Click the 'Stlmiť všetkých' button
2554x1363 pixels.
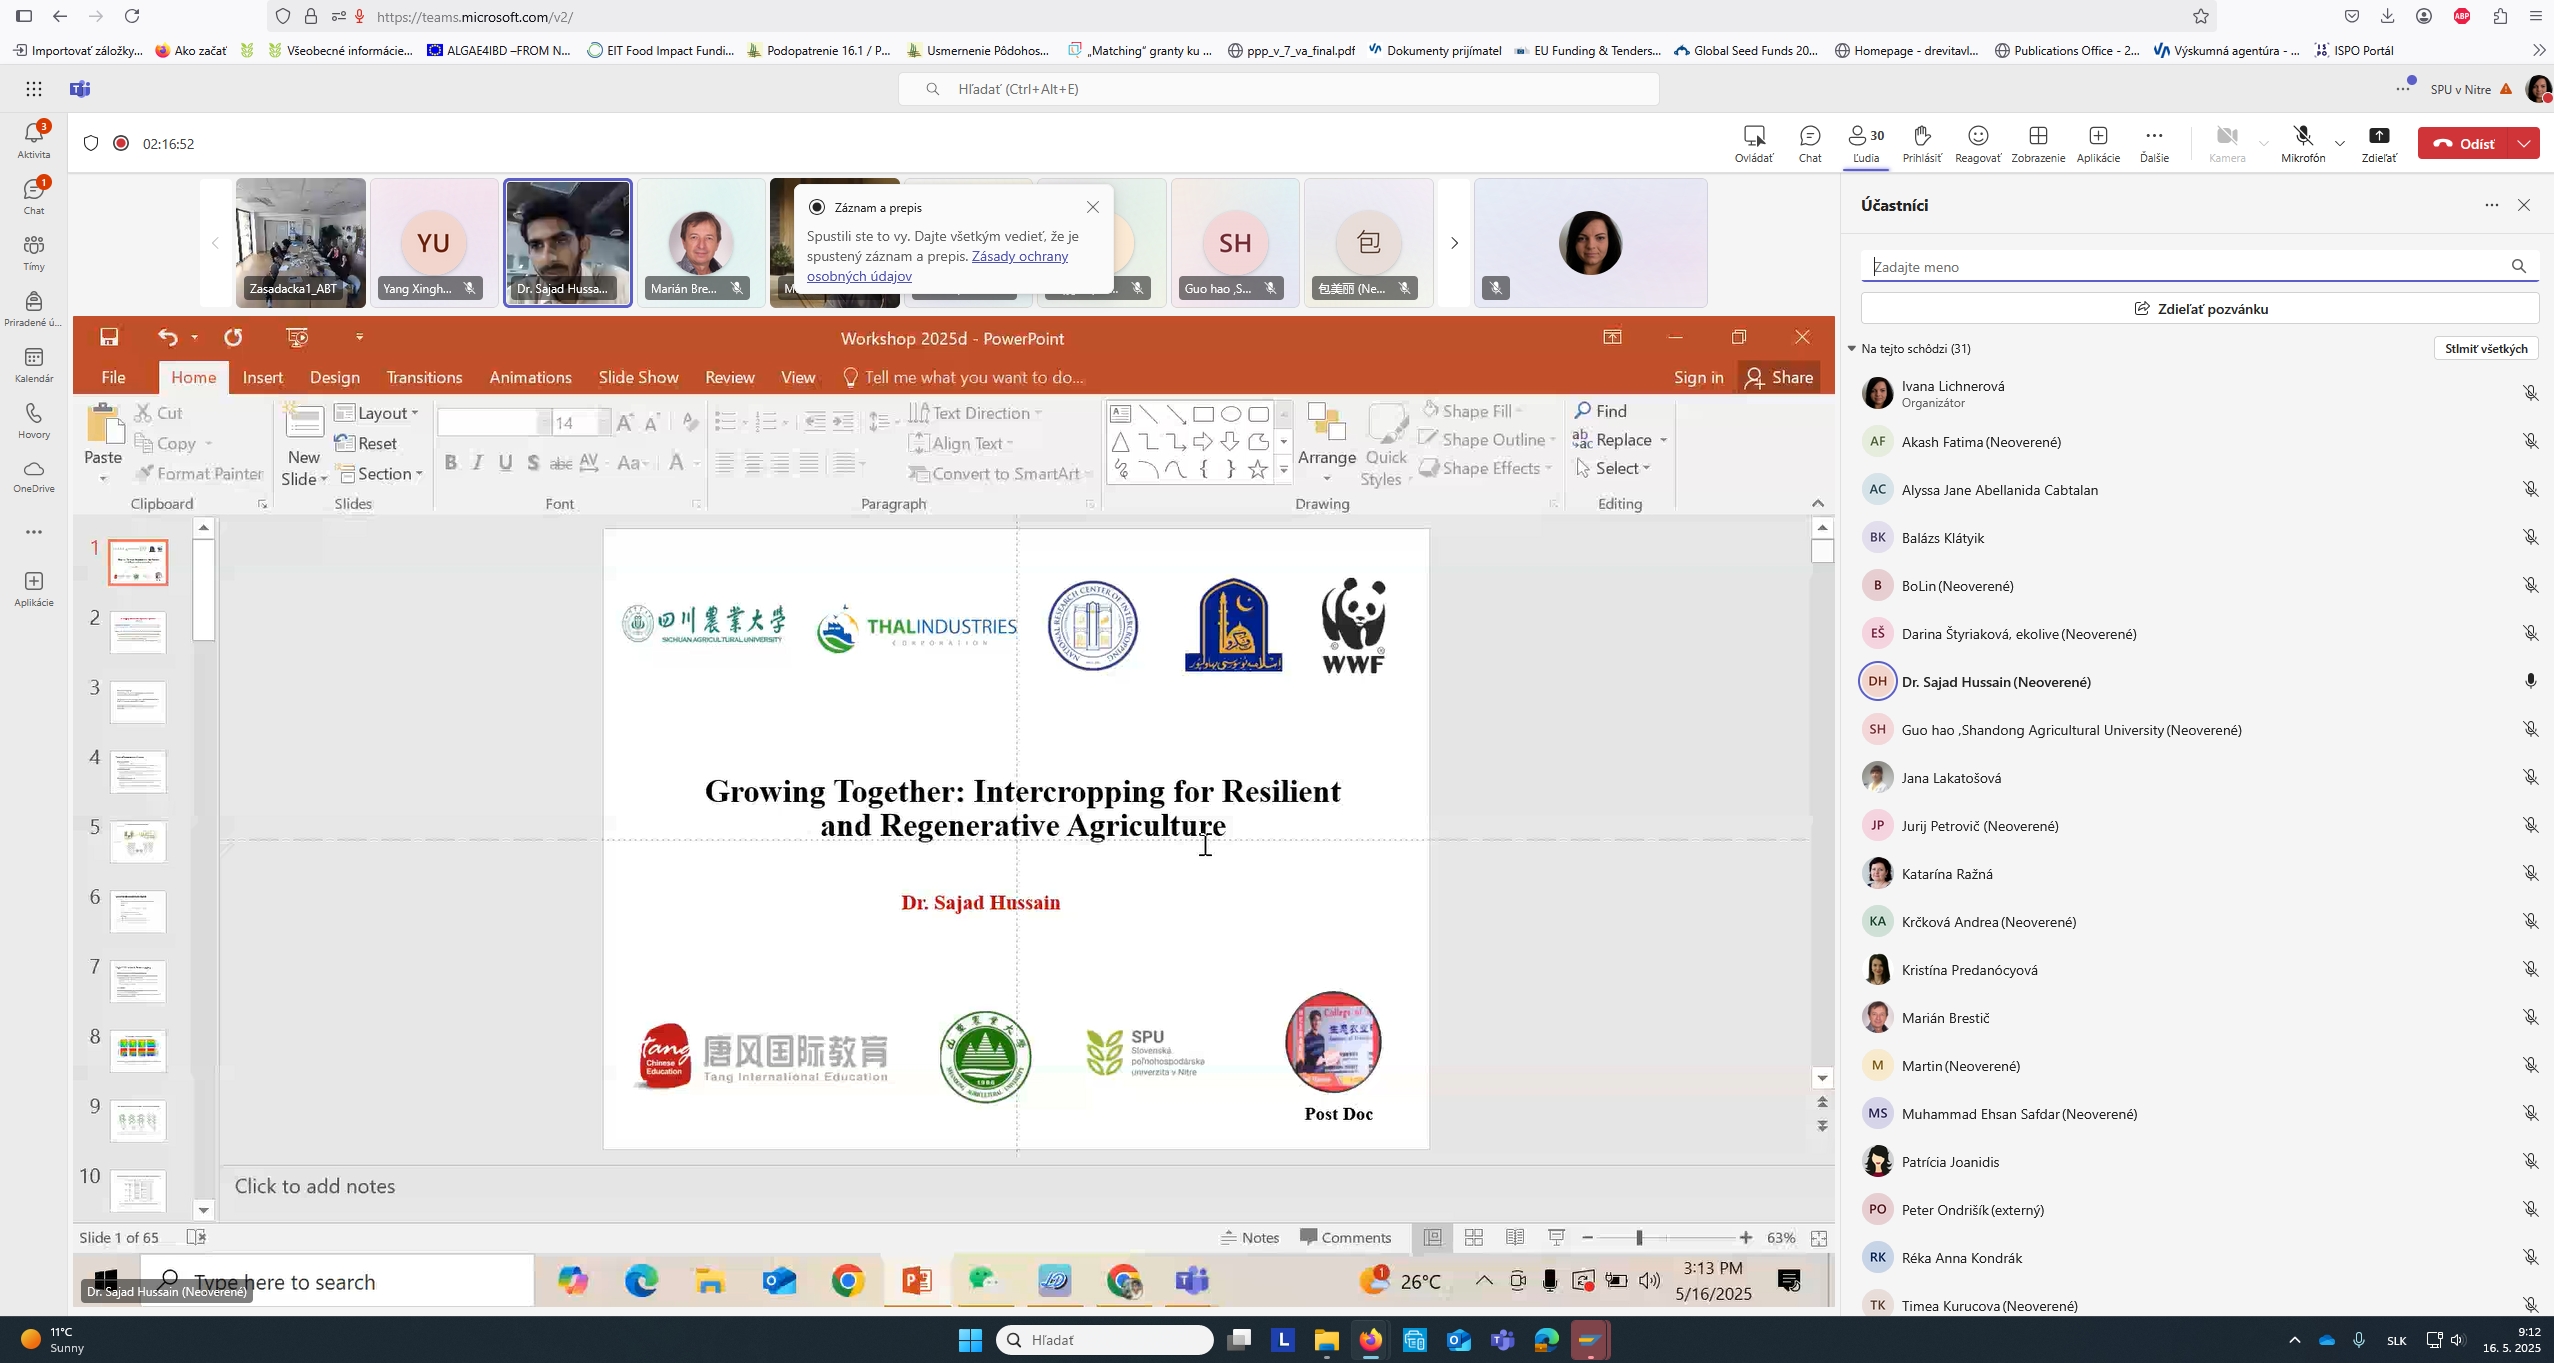(x=2485, y=349)
